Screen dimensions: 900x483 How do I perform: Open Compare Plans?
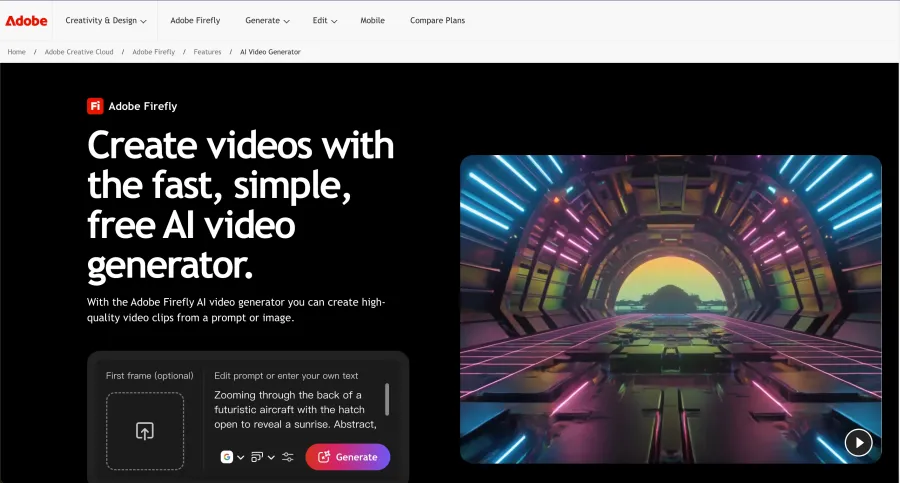437,21
